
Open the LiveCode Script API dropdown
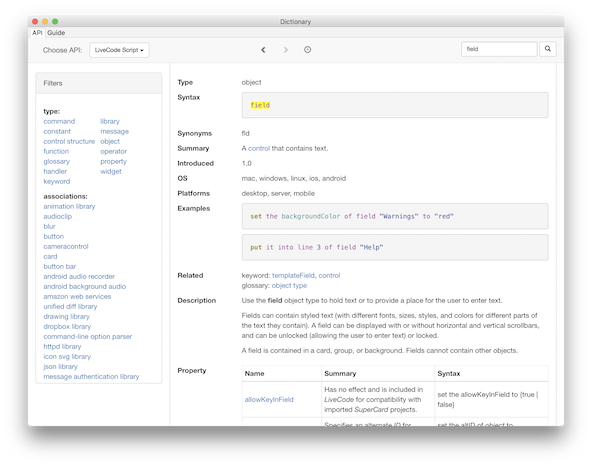click(119, 50)
